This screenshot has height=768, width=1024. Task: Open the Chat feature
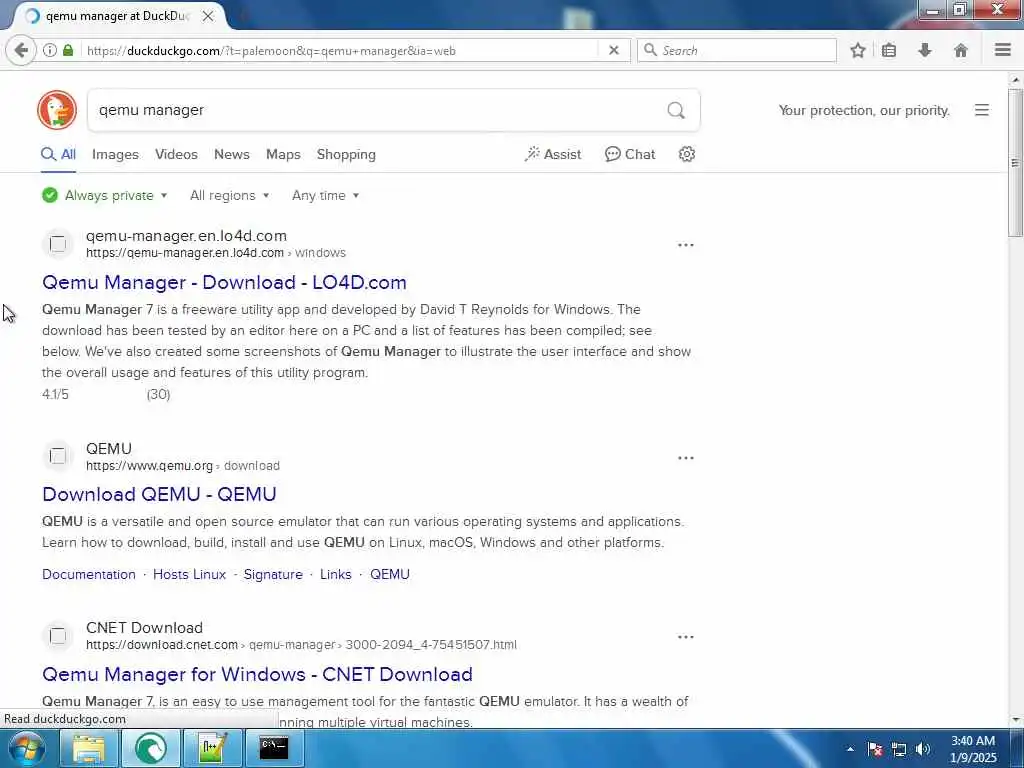click(x=630, y=154)
